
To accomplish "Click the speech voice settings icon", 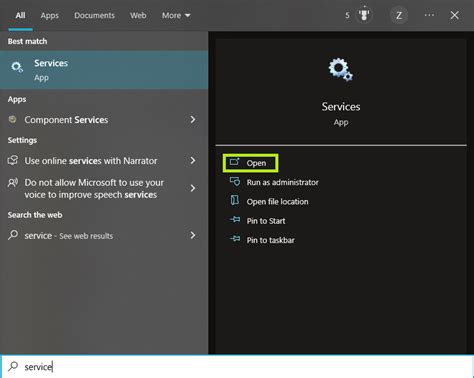I will [13, 182].
